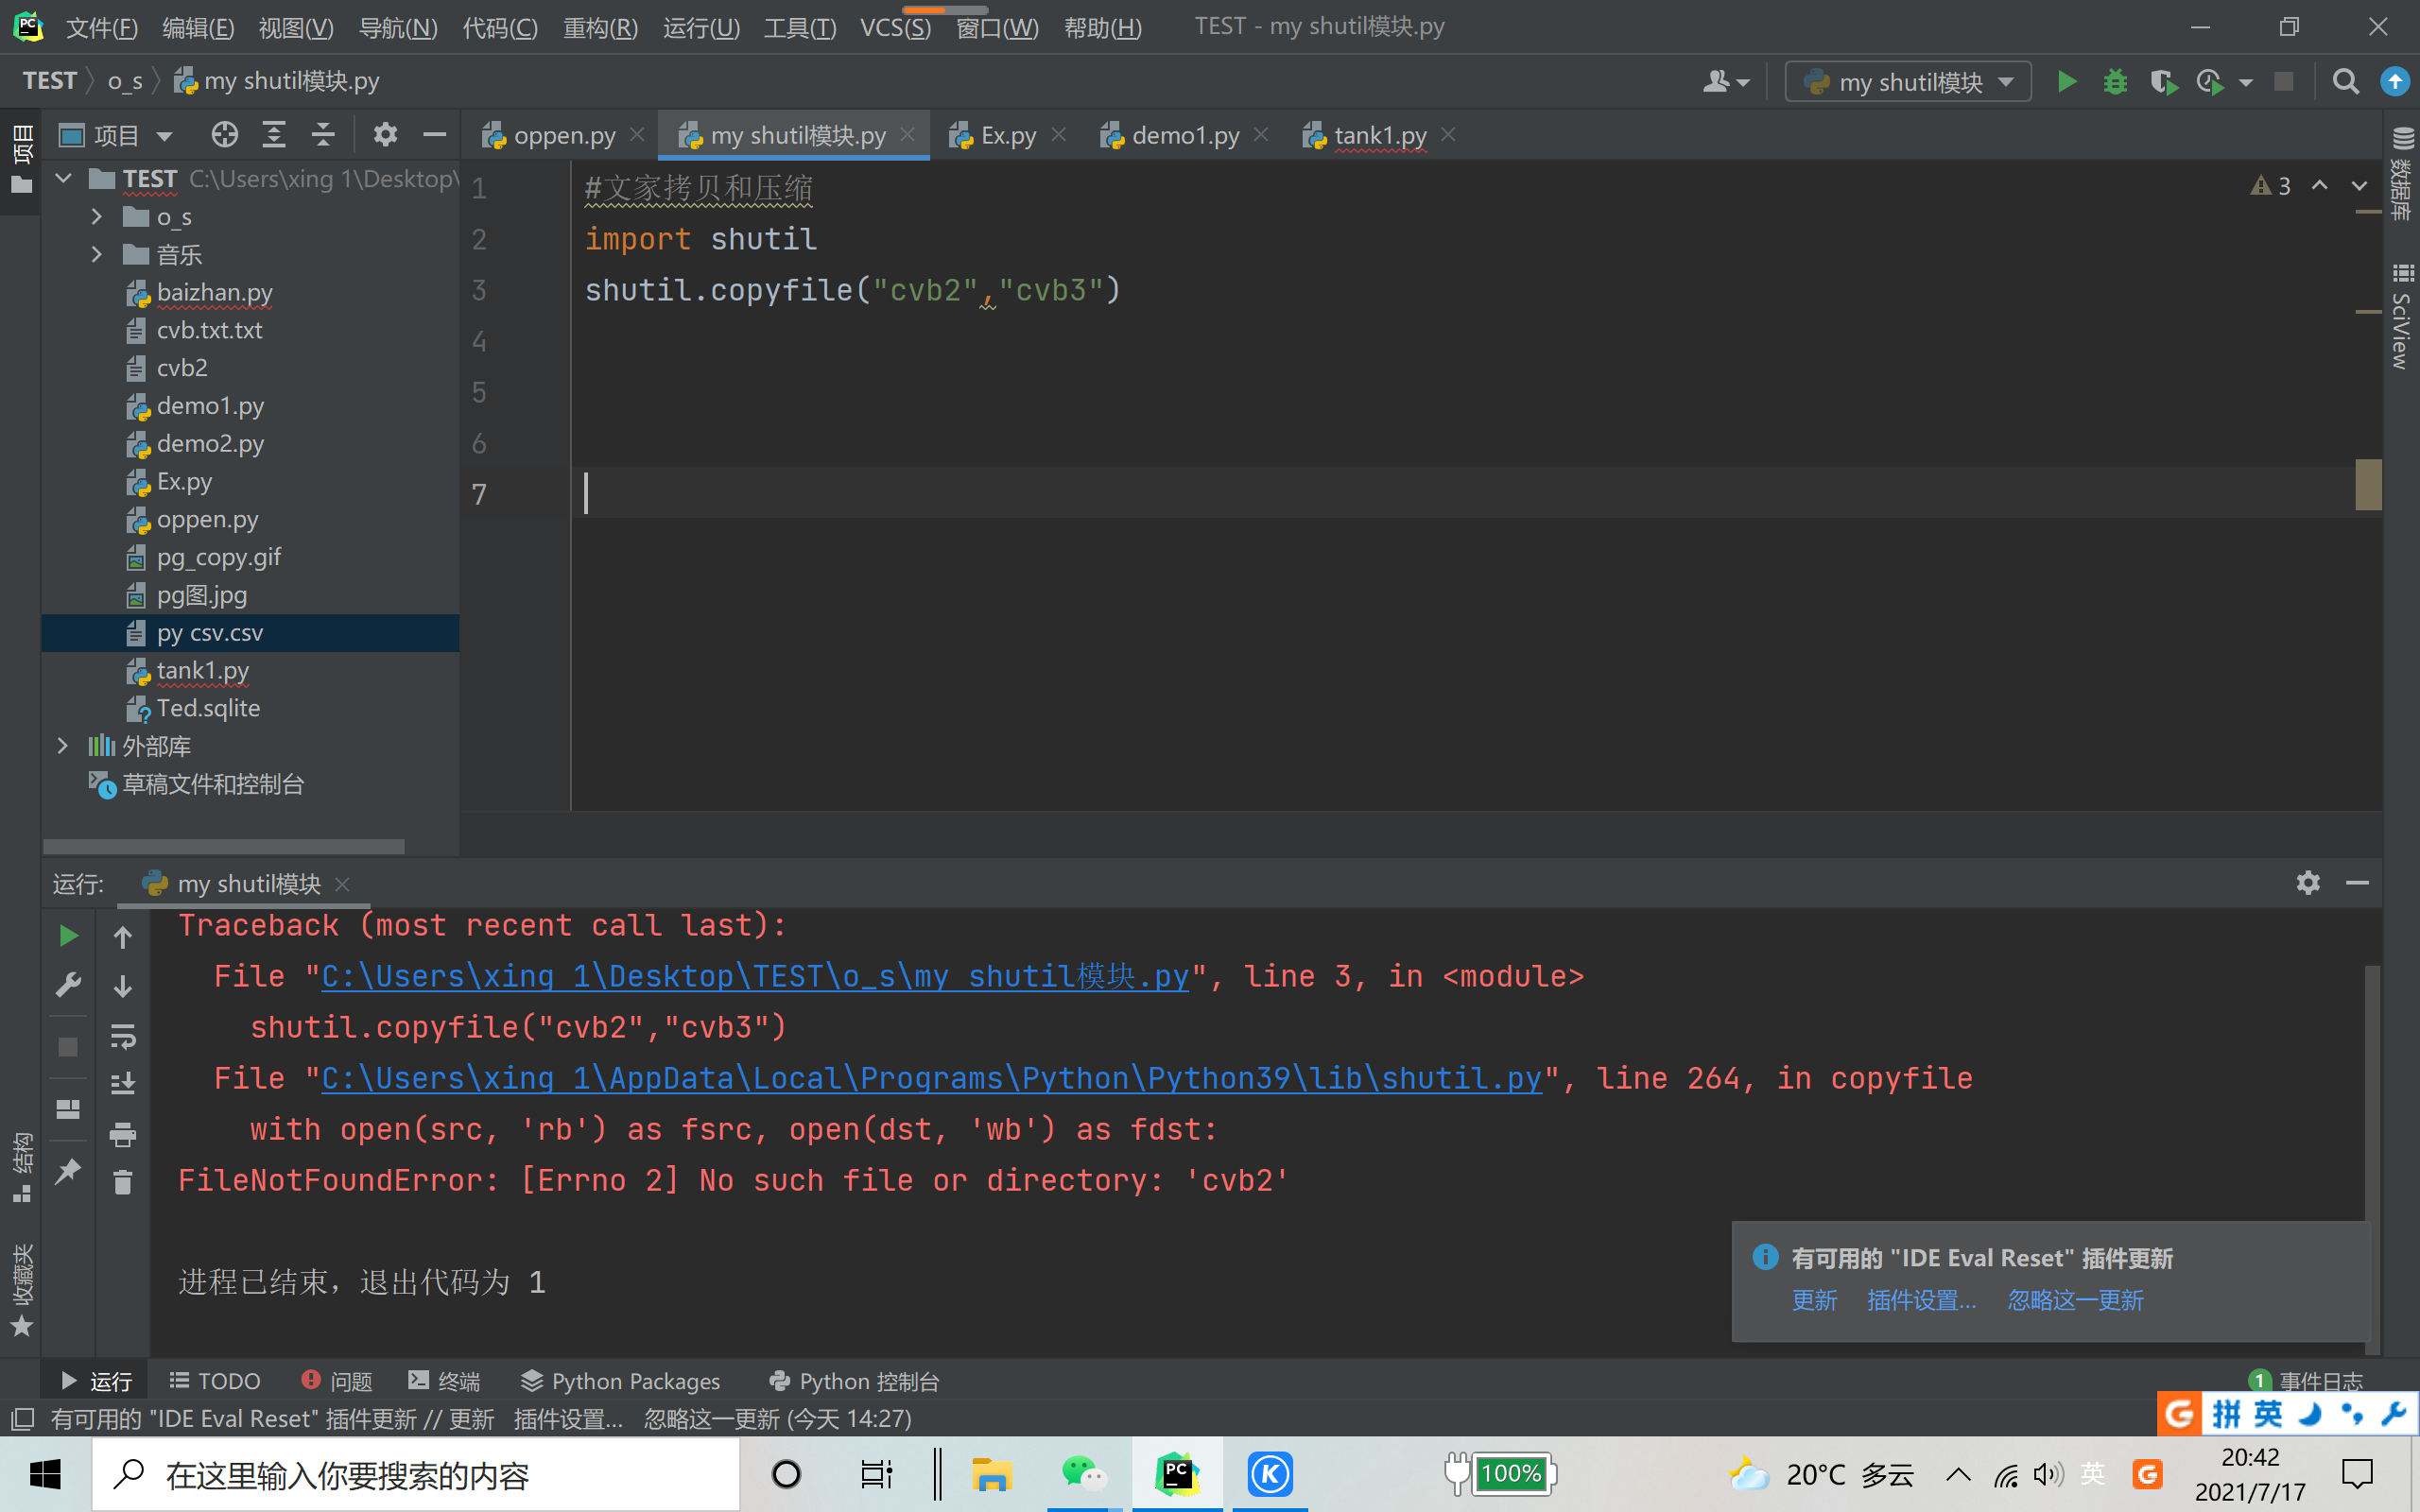Toggle pin tab in Run panel
2420x1512 pixels.
coord(68,1171)
